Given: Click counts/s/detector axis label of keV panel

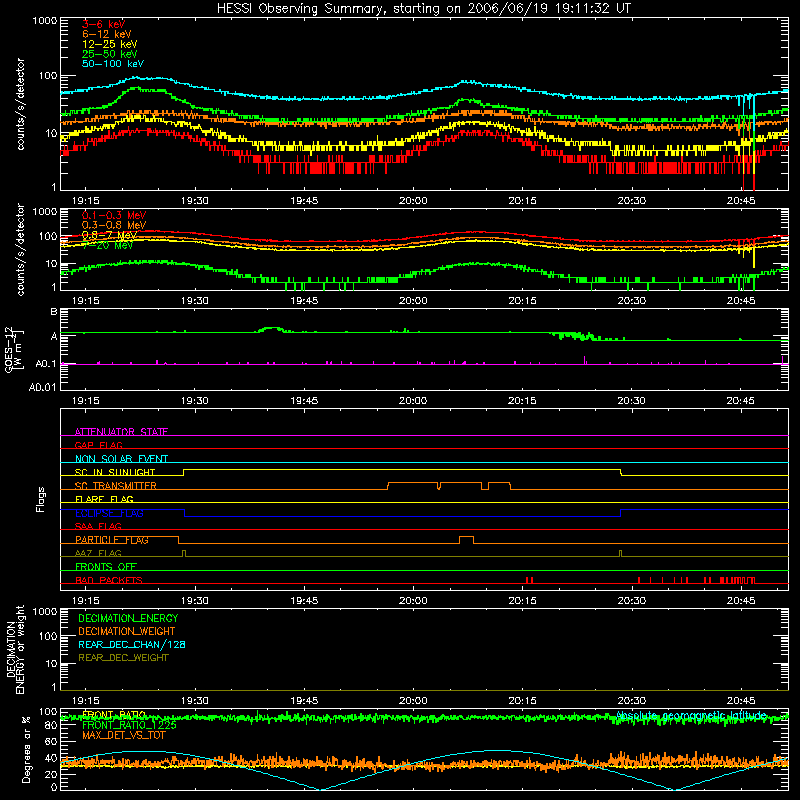Looking at the screenshot, I should pos(20,104).
